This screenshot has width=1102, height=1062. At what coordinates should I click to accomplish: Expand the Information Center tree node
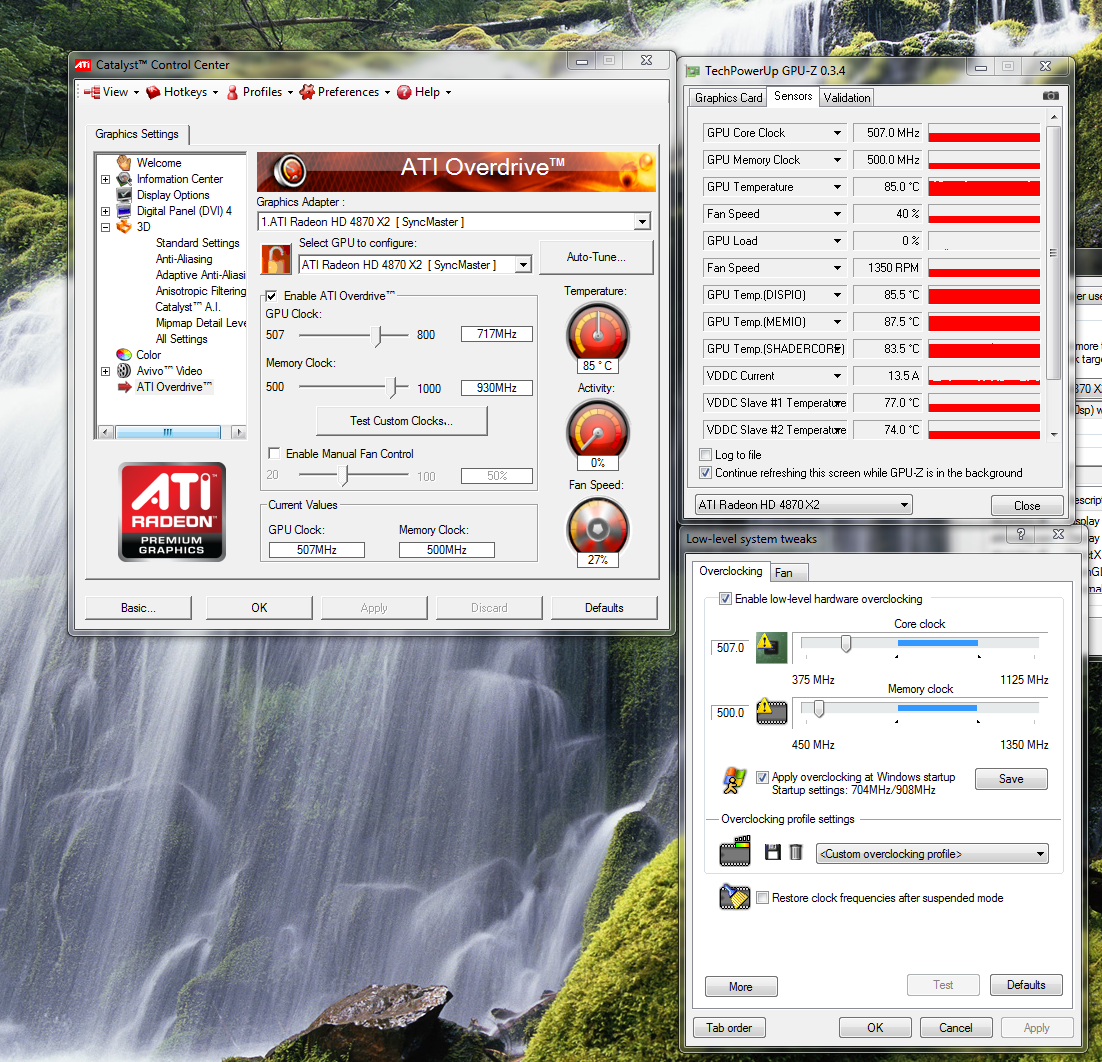coord(105,179)
